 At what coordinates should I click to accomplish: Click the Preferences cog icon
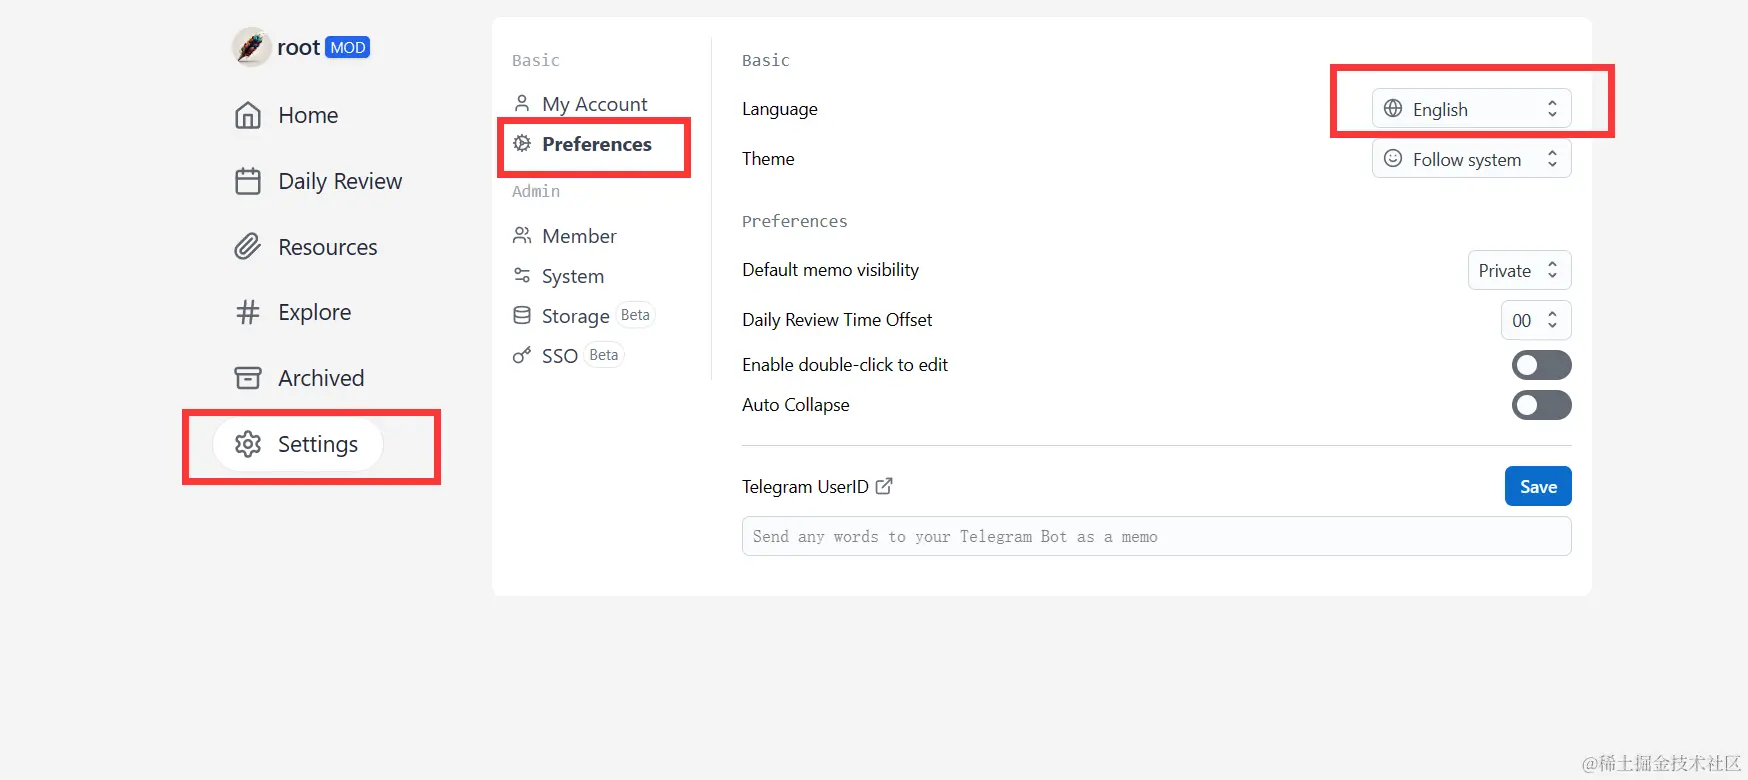[522, 143]
